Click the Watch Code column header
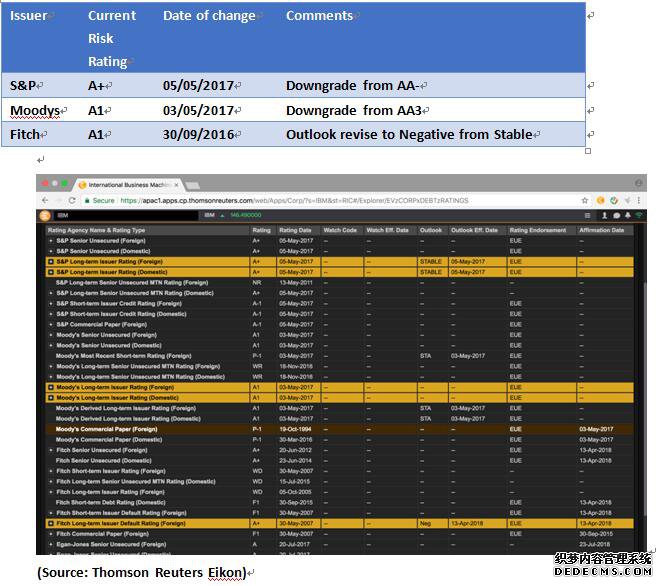The height and width of the screenshot is (586, 663). coord(341,230)
